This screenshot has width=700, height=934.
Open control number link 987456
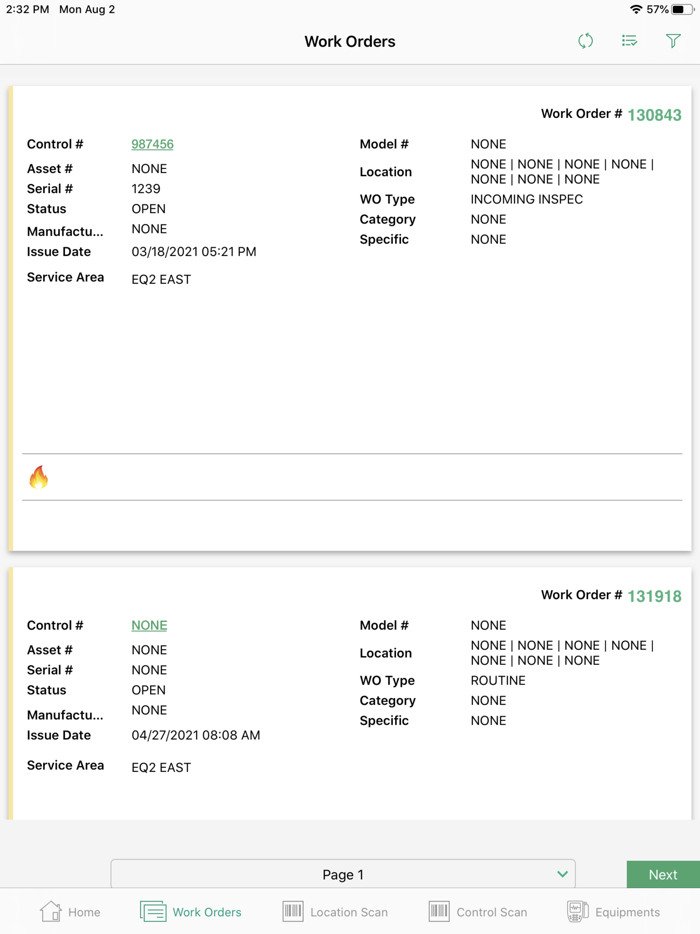click(x=151, y=143)
